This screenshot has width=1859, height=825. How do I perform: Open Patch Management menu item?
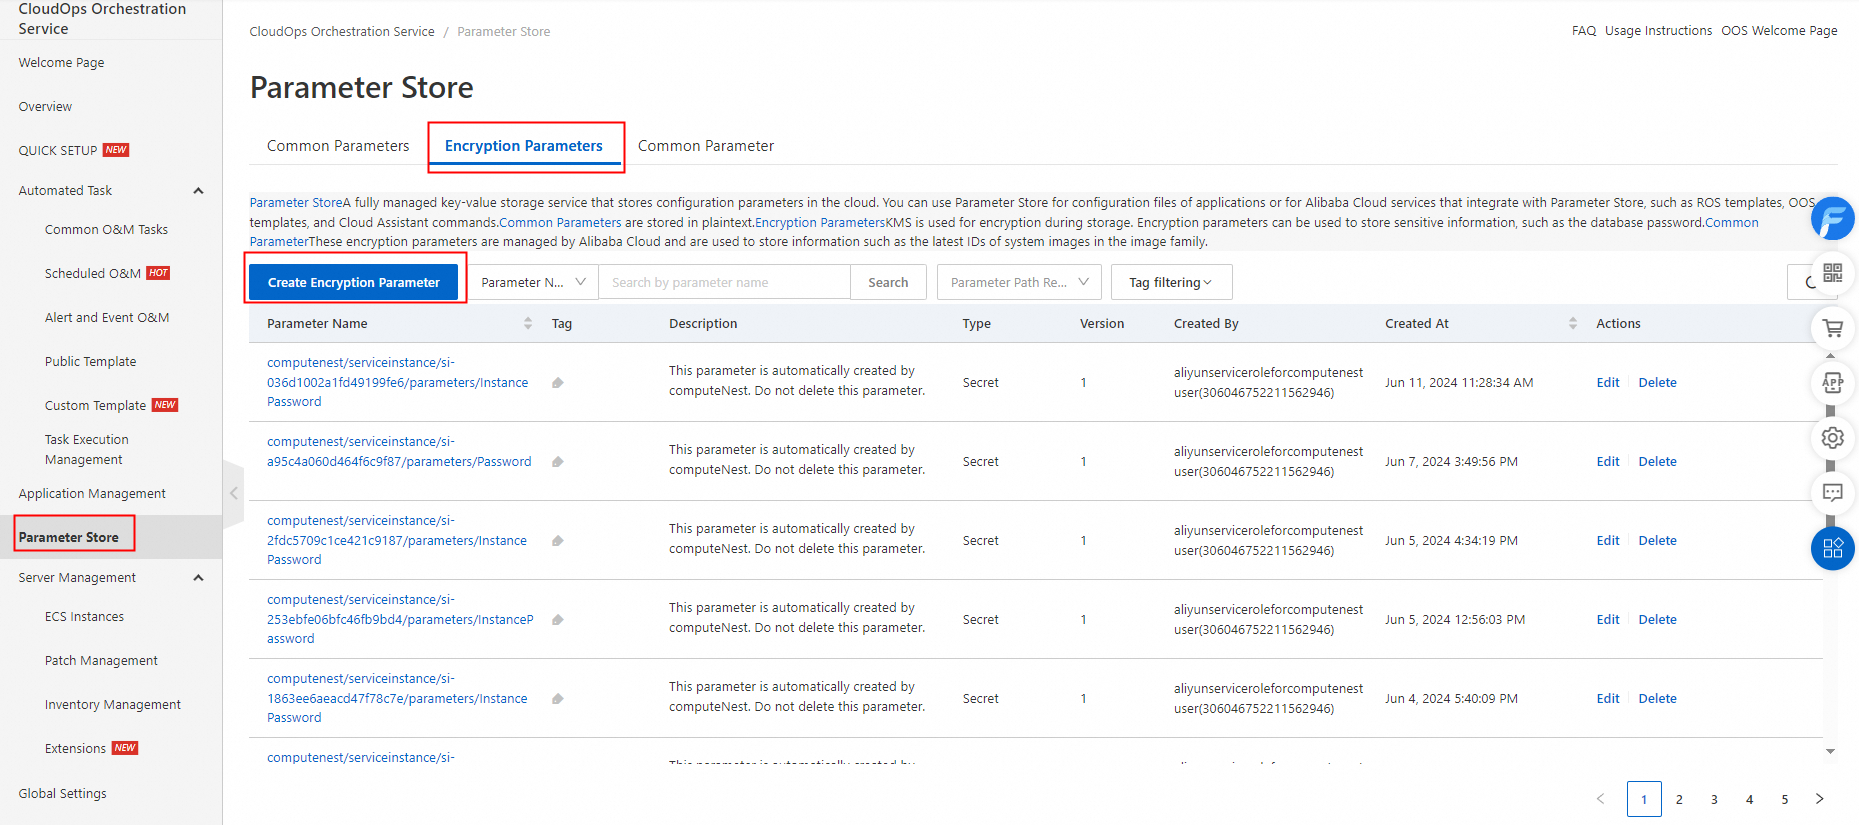point(101,661)
